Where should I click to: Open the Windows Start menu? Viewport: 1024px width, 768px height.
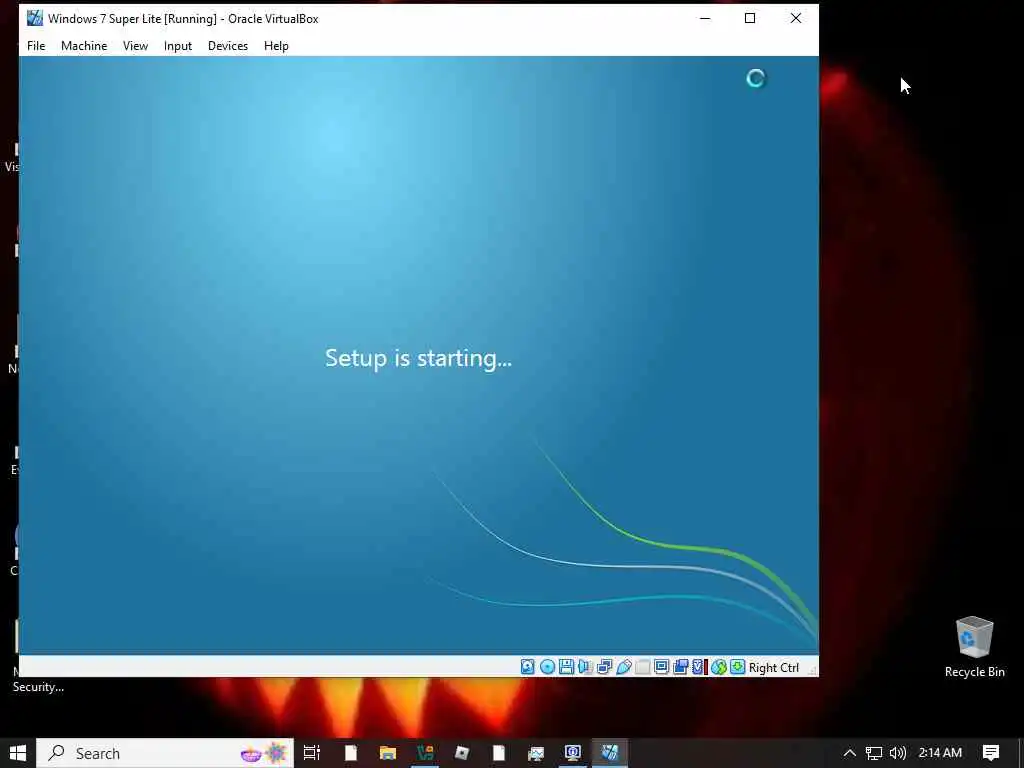click(18, 753)
